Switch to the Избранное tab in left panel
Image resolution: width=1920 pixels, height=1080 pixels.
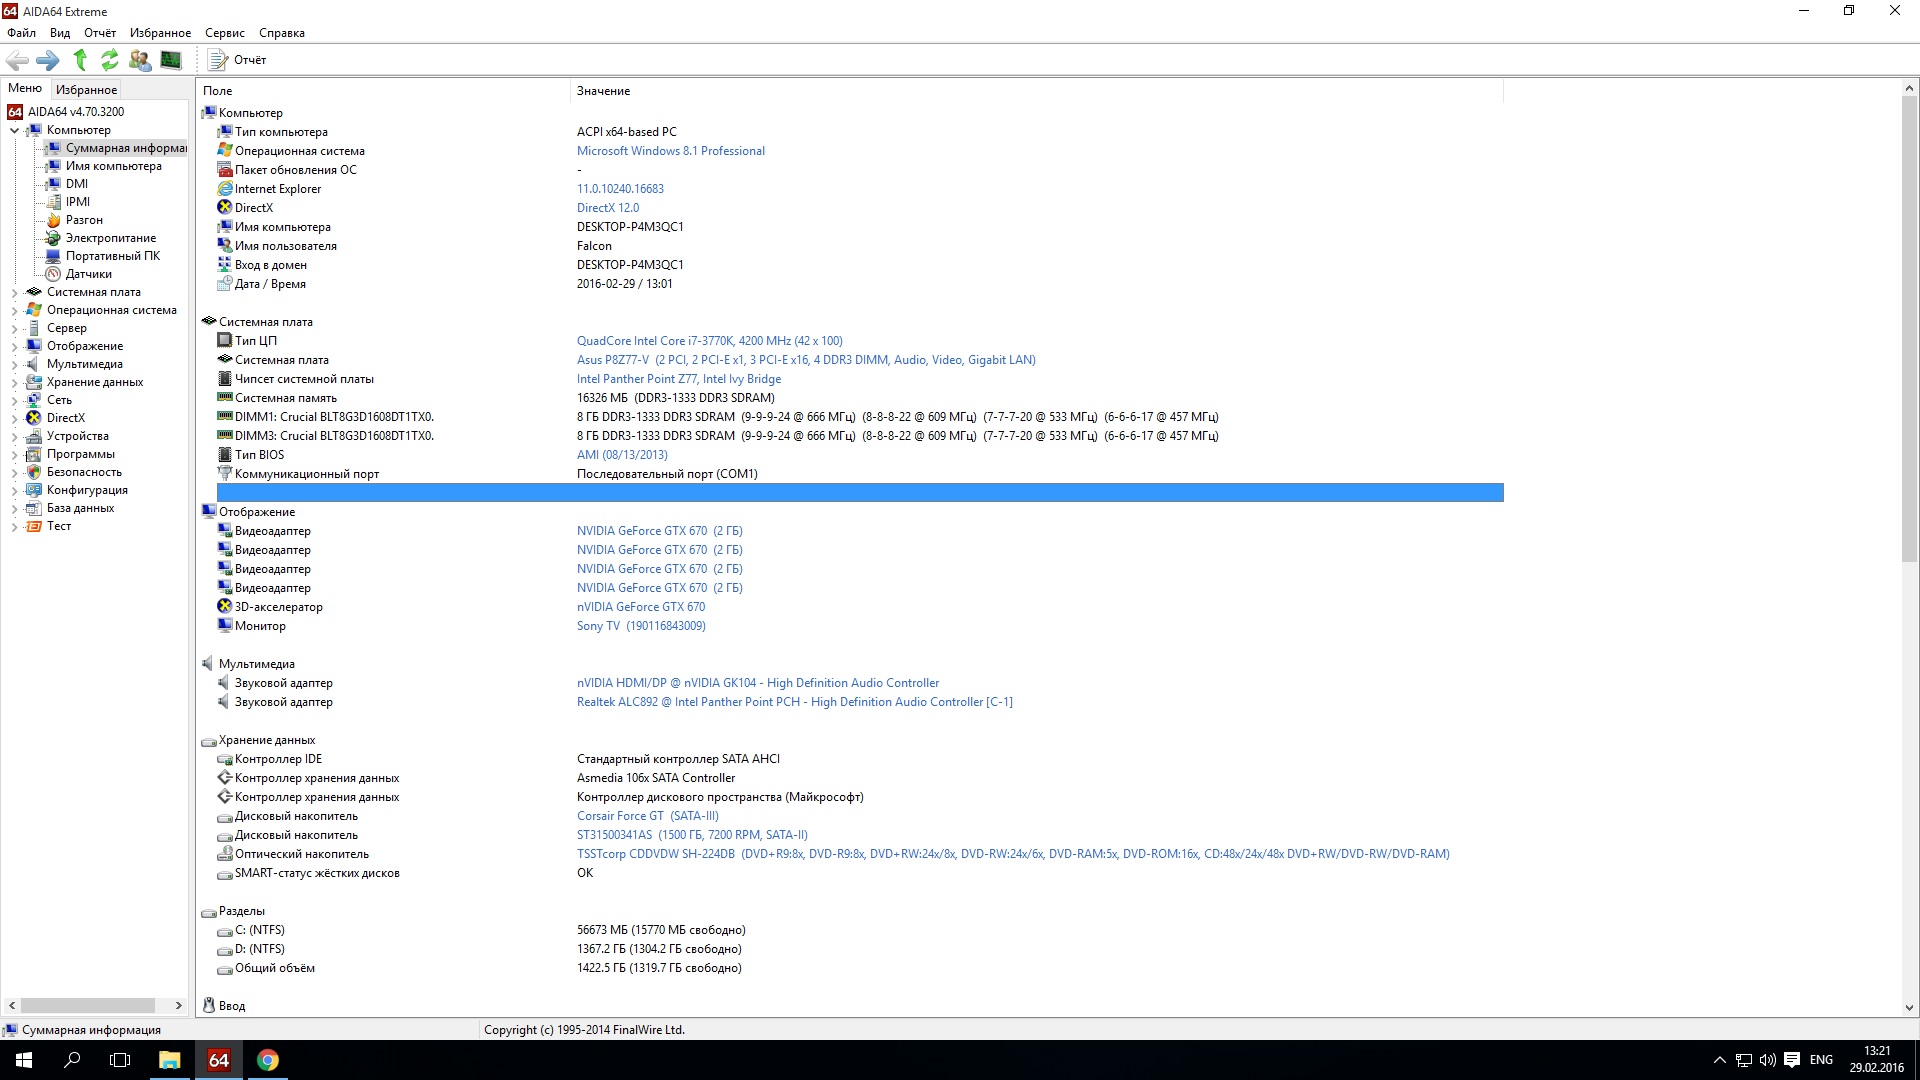86,90
